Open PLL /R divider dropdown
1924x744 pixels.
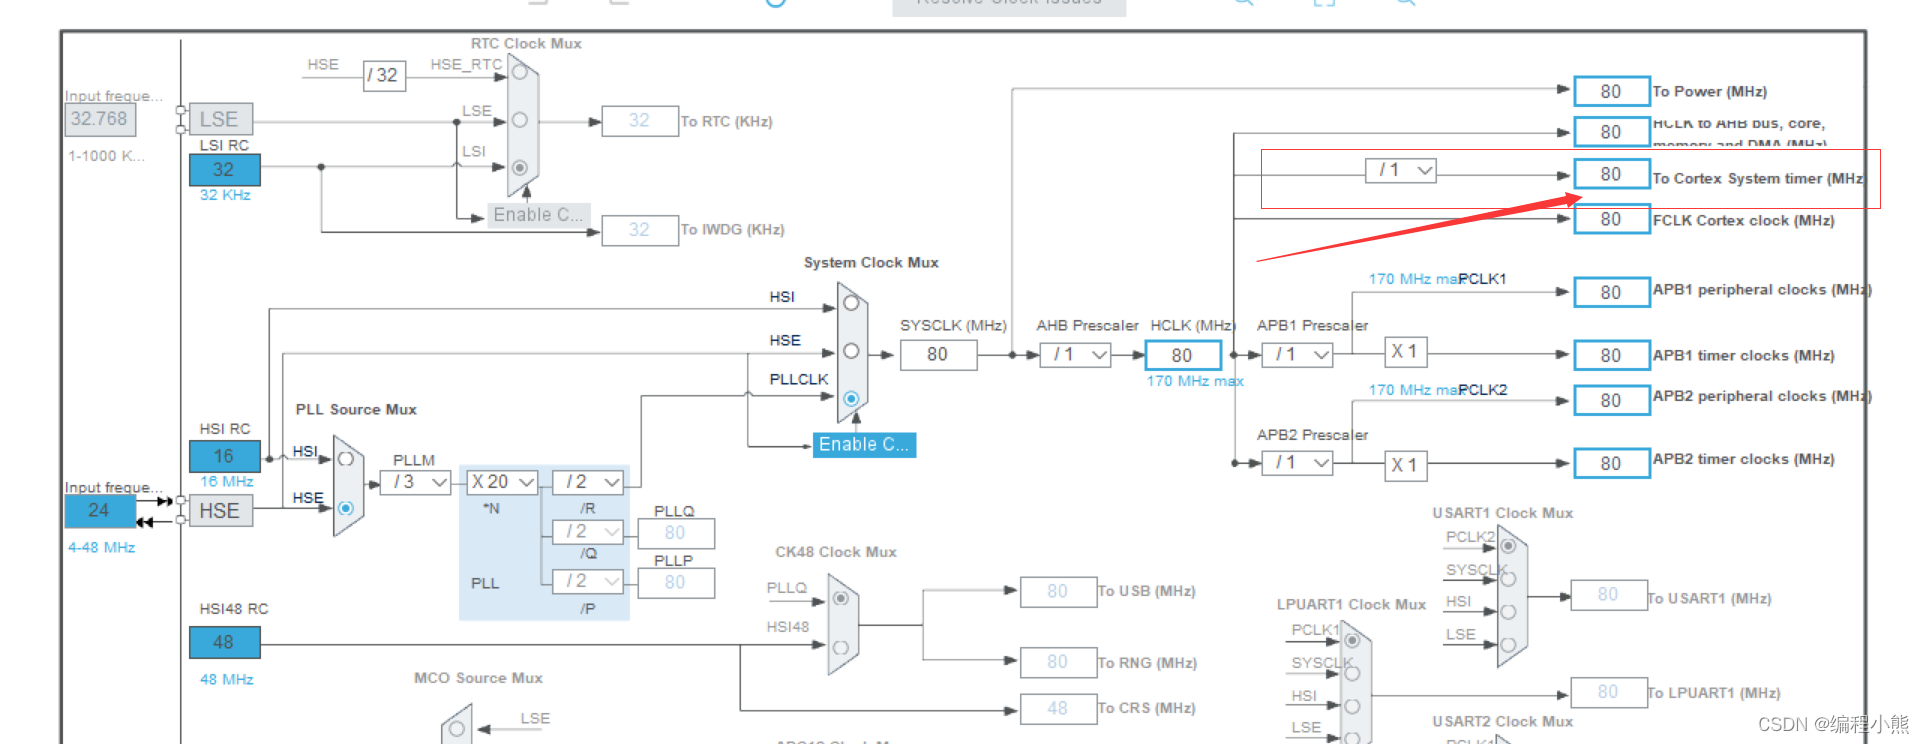588,482
